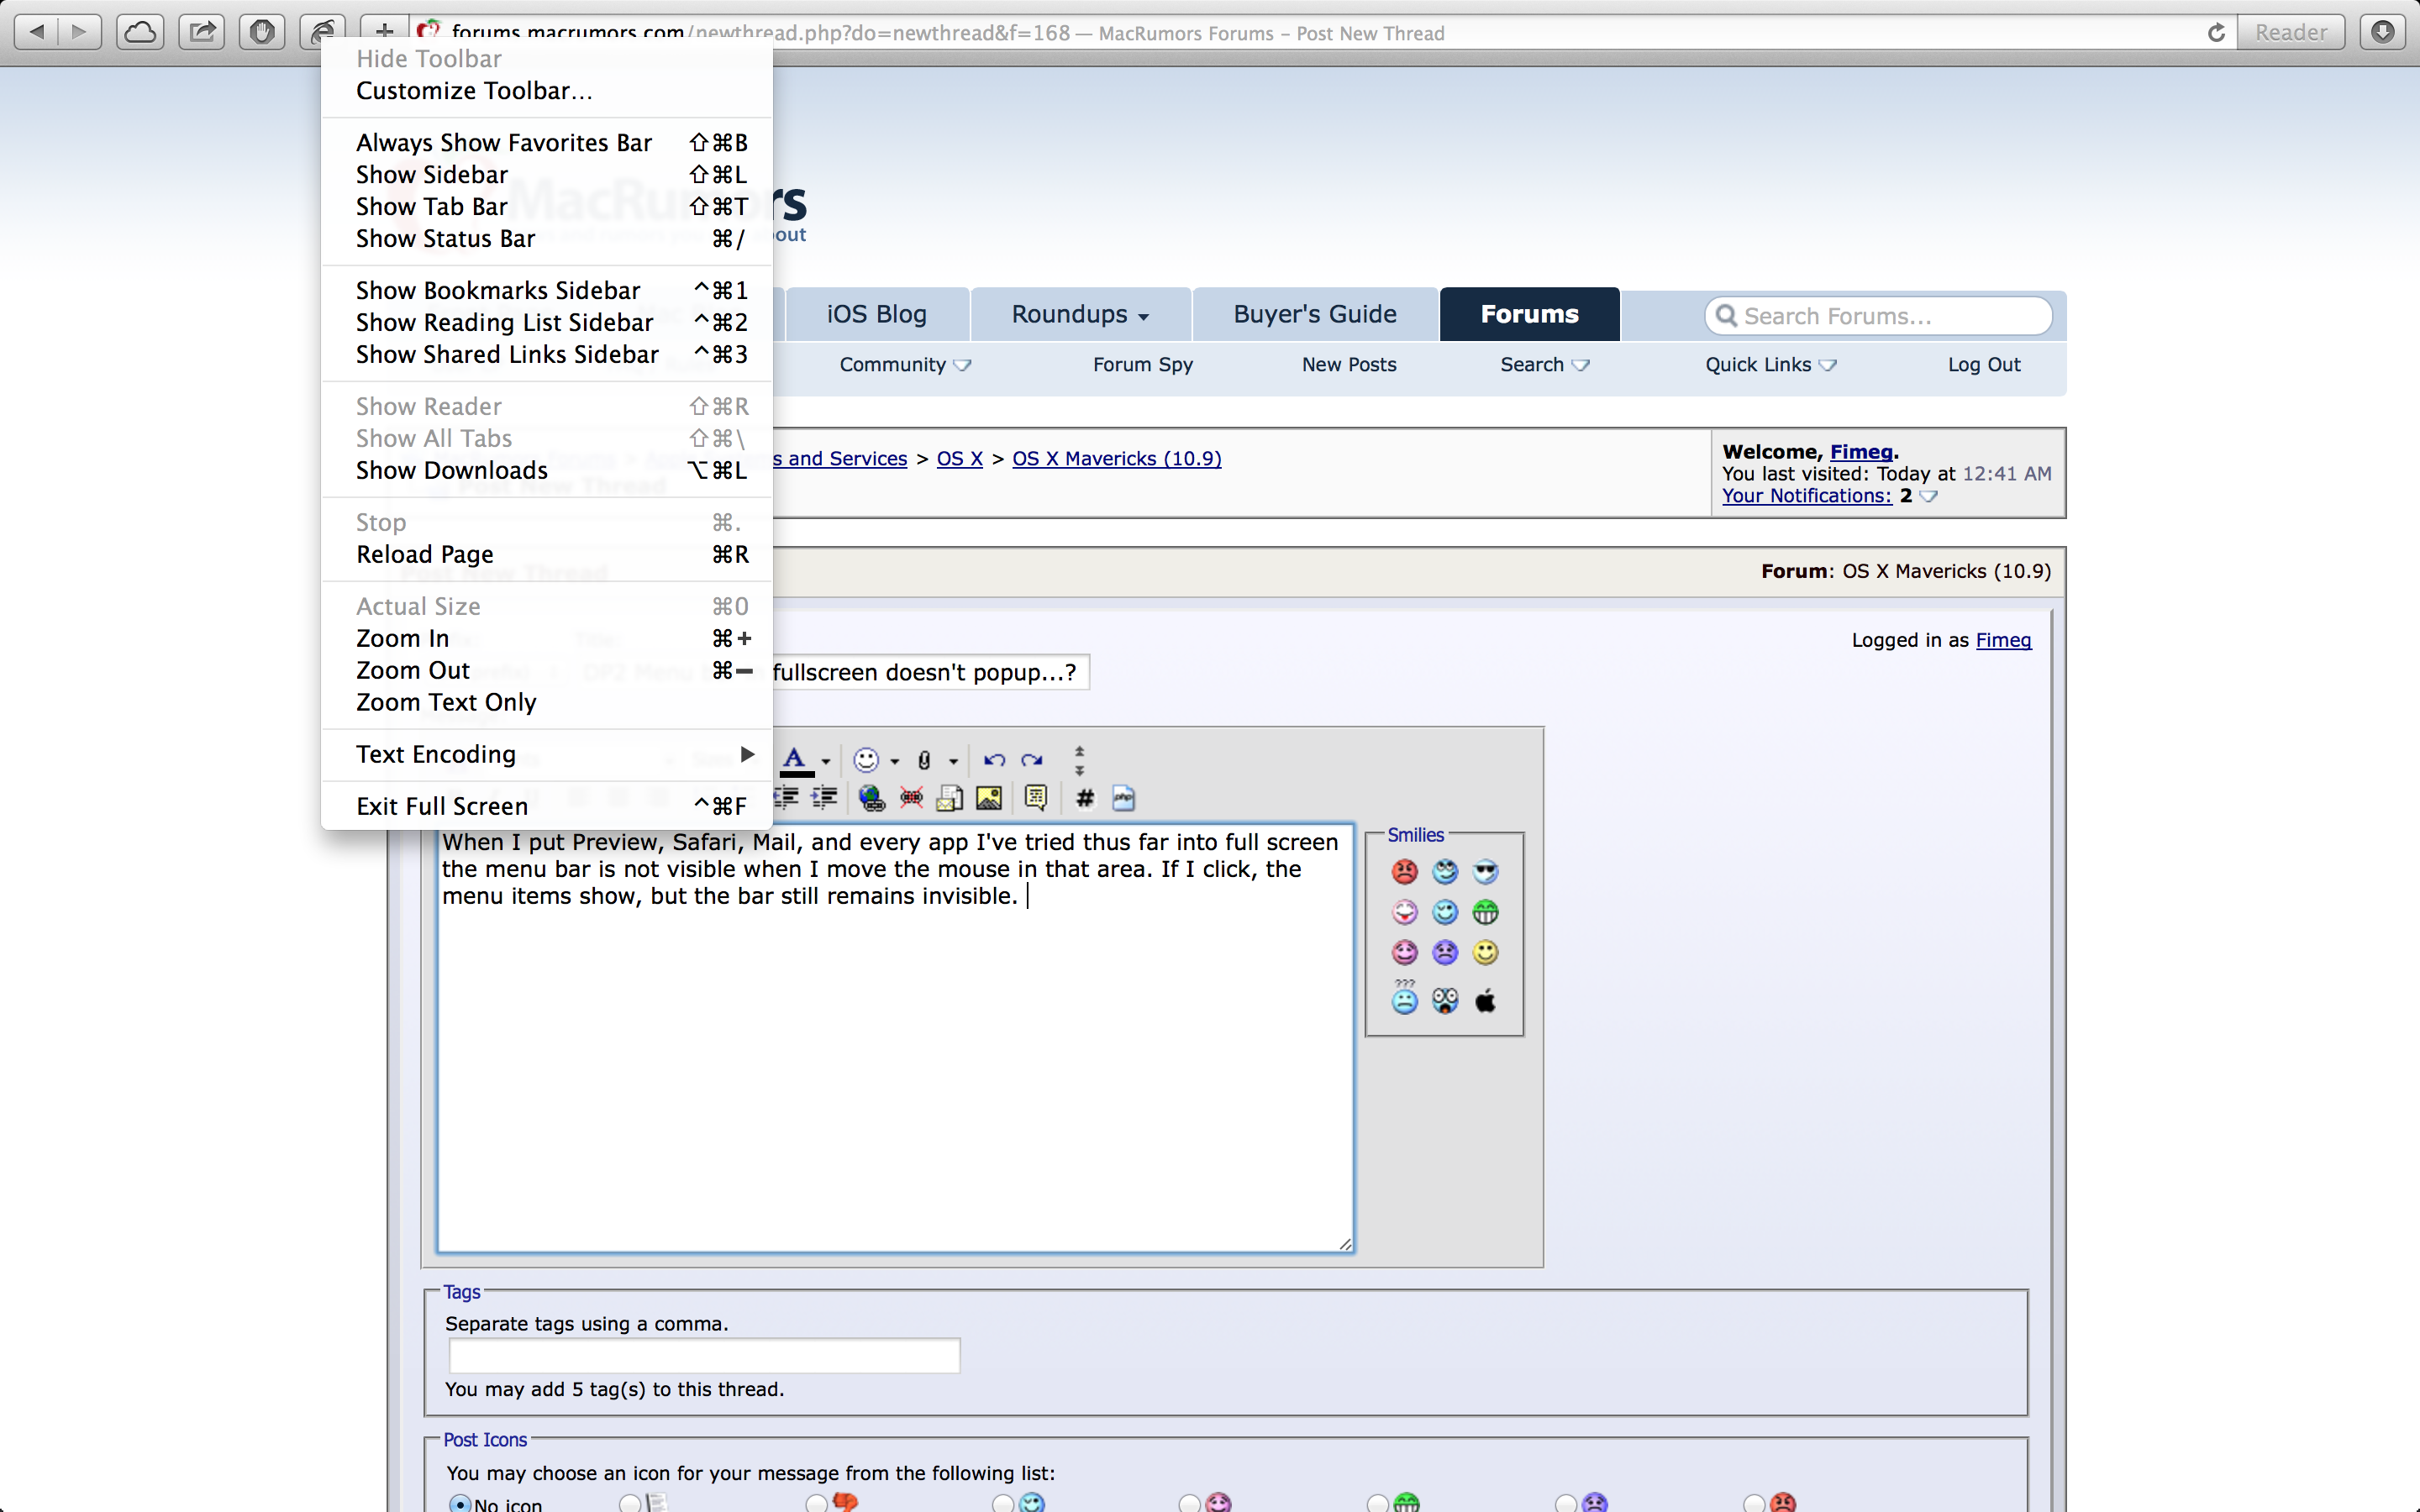
Task: Click the hand-shaped extension toolbar button
Action: point(262,32)
